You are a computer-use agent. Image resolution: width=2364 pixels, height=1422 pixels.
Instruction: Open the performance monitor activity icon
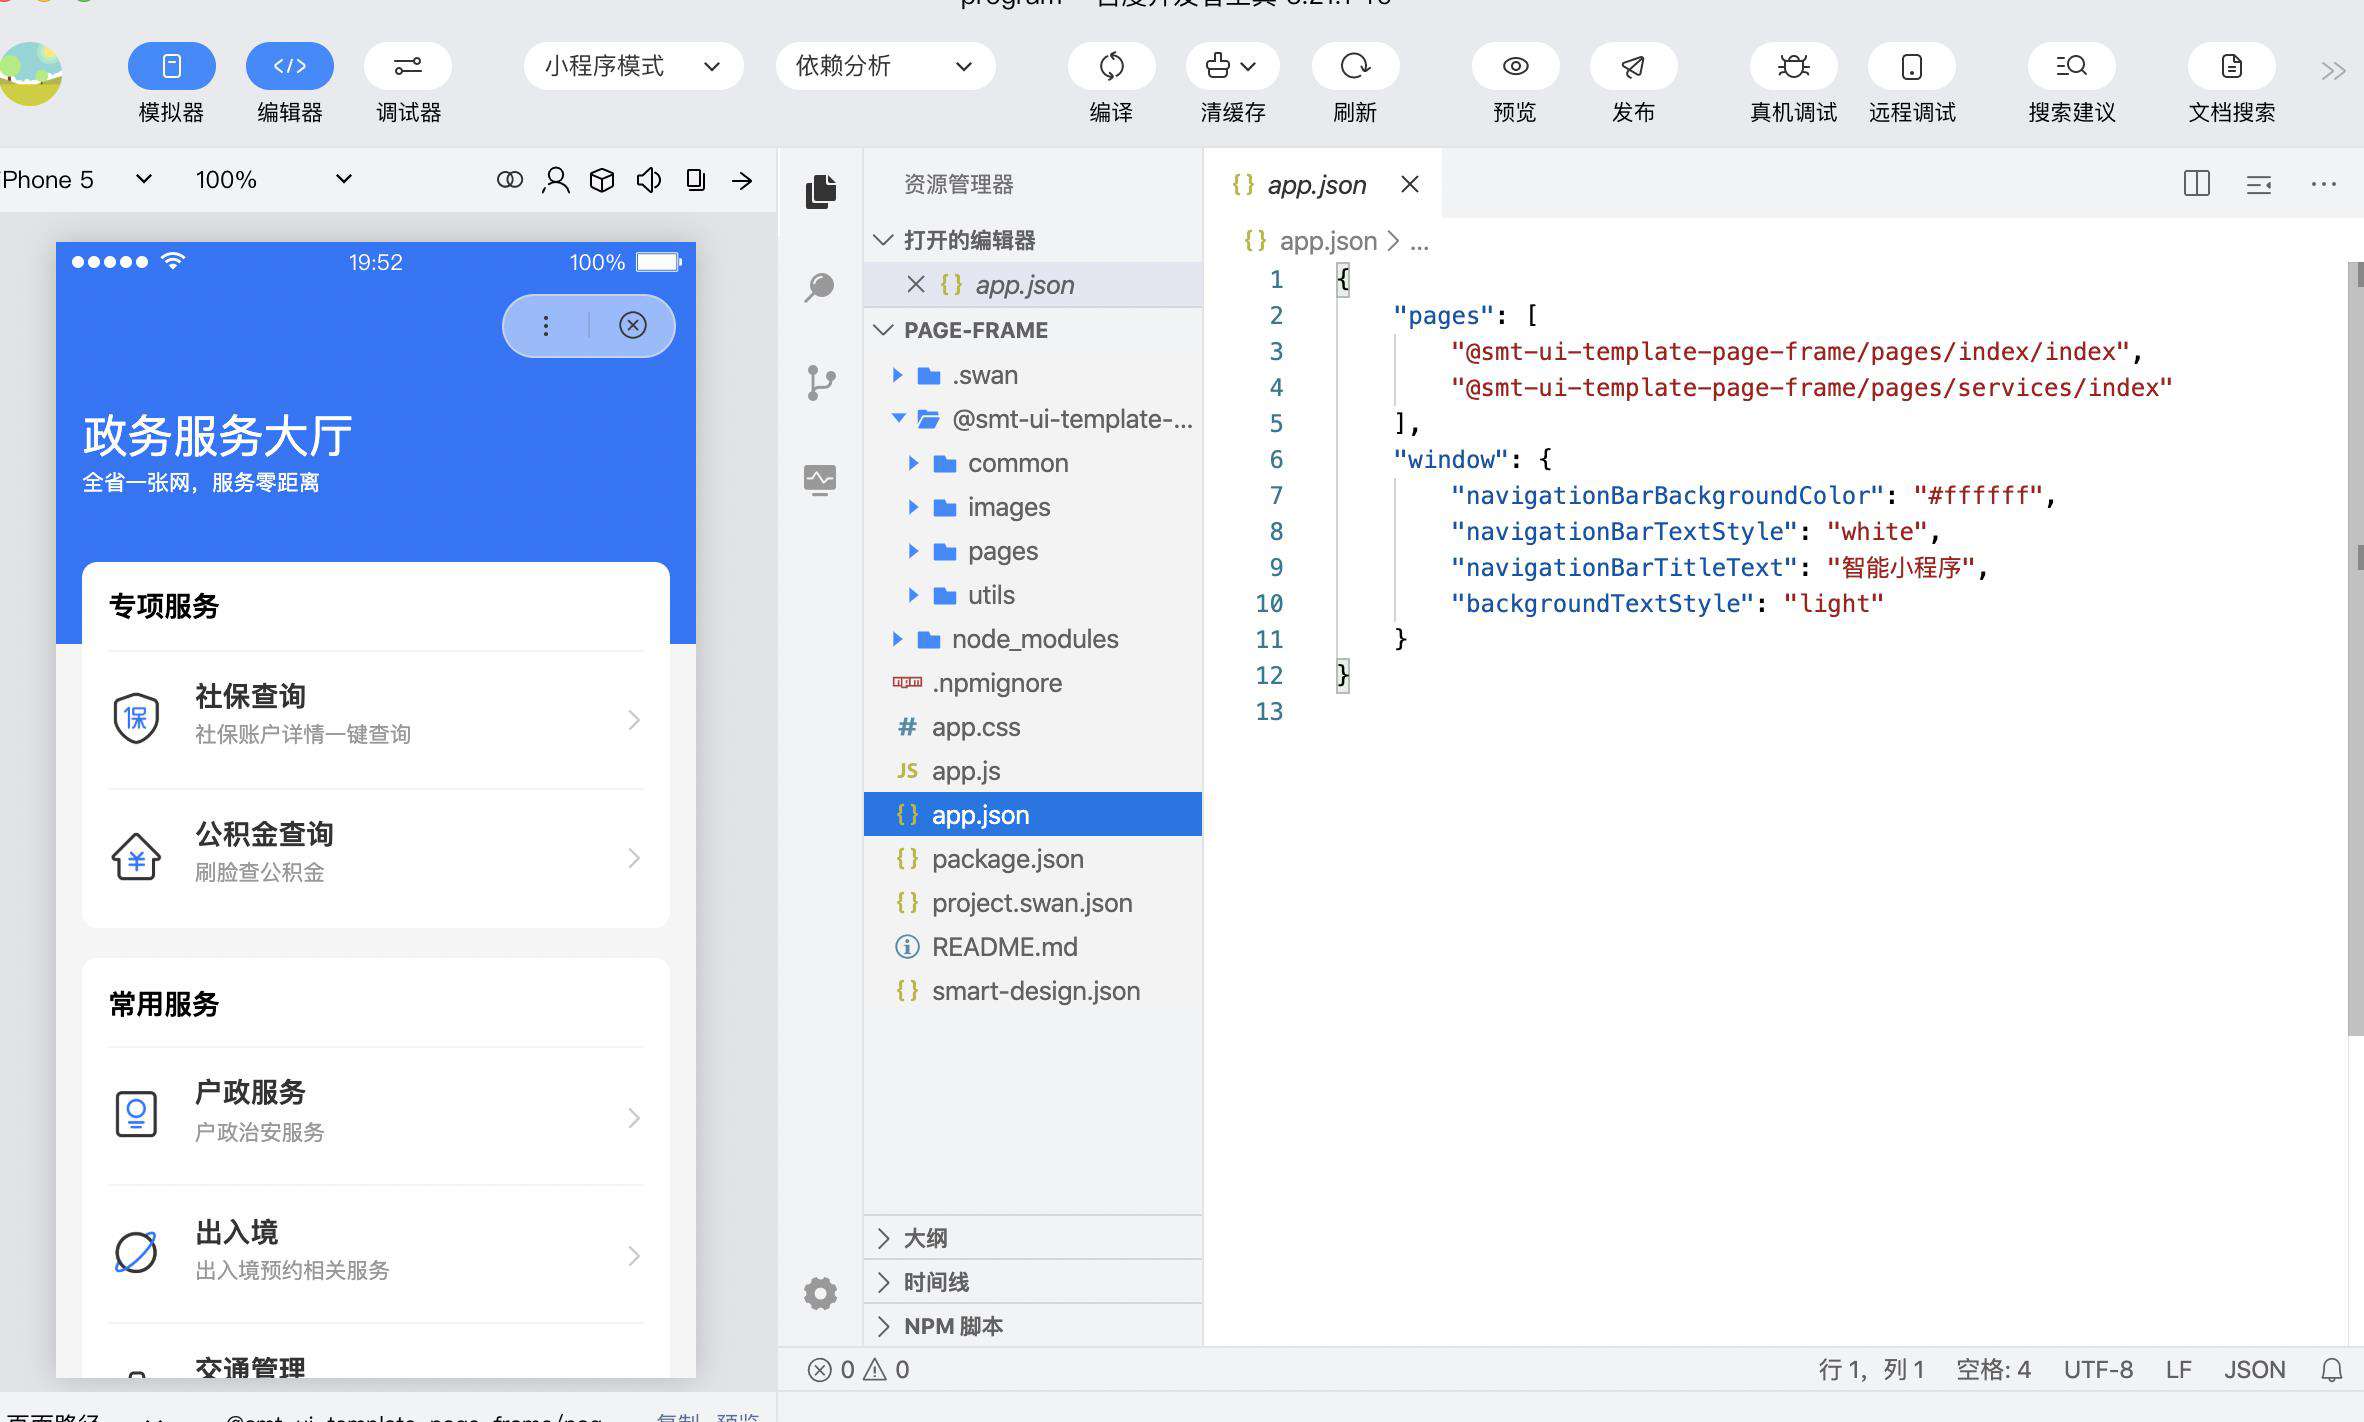pyautogui.click(x=820, y=479)
